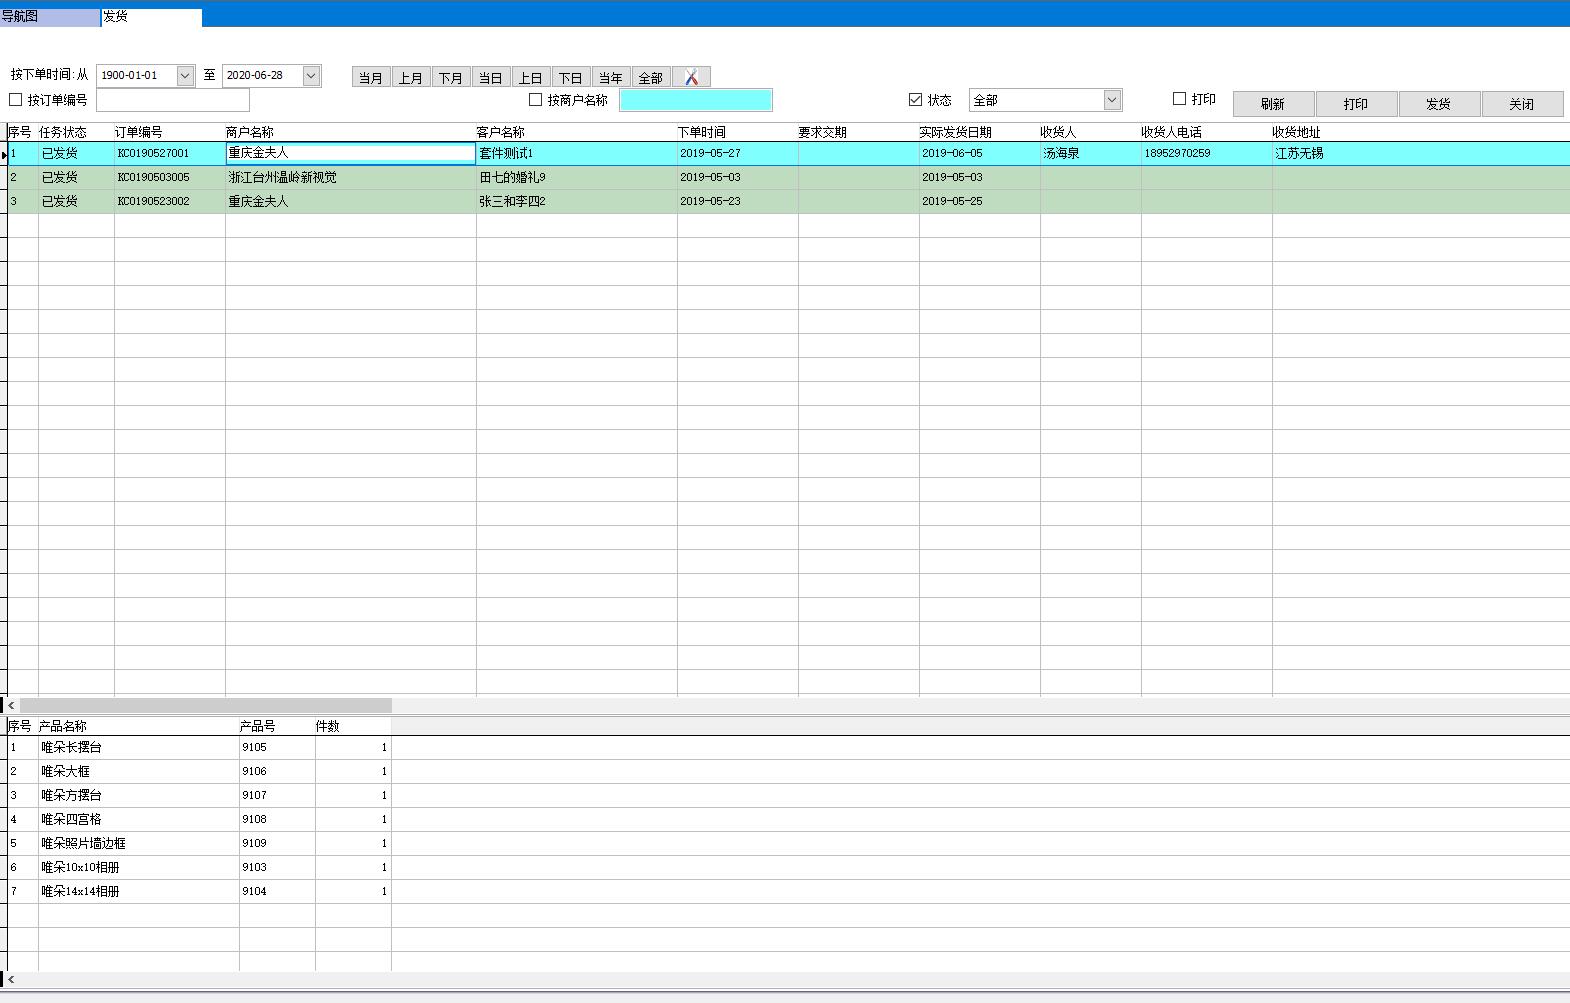Open the end date 2020-06-28 dropdown

[x=311, y=76]
